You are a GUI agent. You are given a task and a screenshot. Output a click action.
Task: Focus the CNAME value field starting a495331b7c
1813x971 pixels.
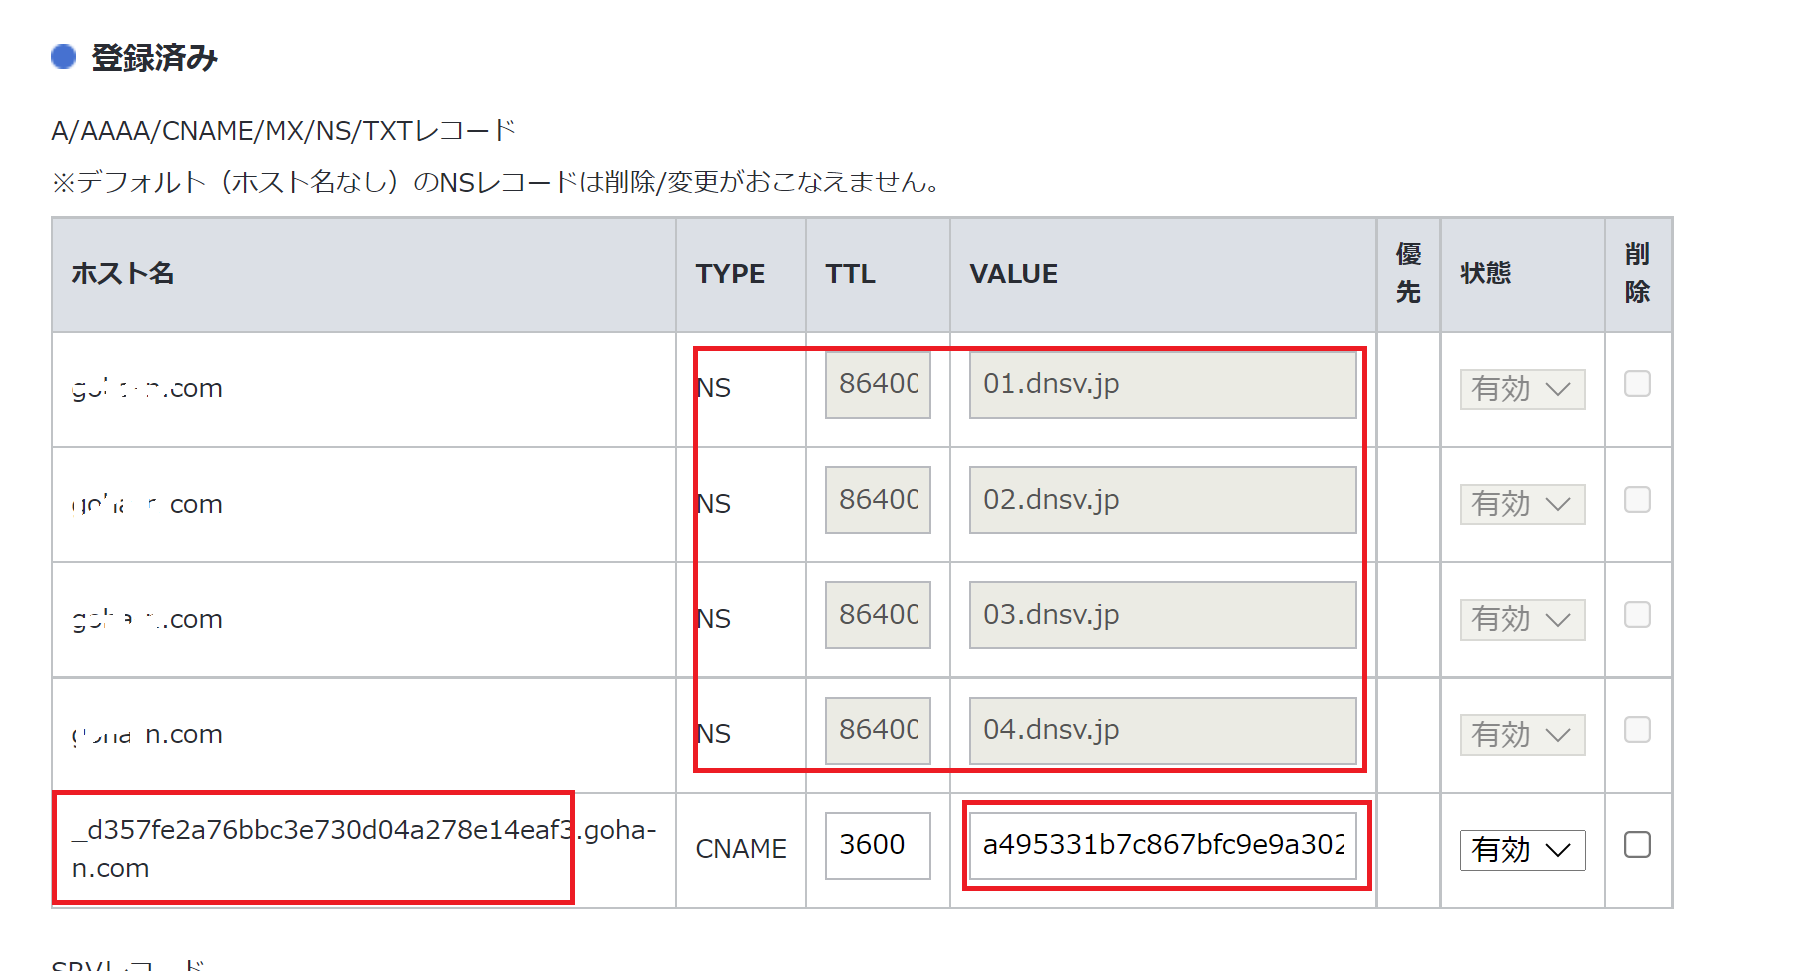pos(1163,845)
